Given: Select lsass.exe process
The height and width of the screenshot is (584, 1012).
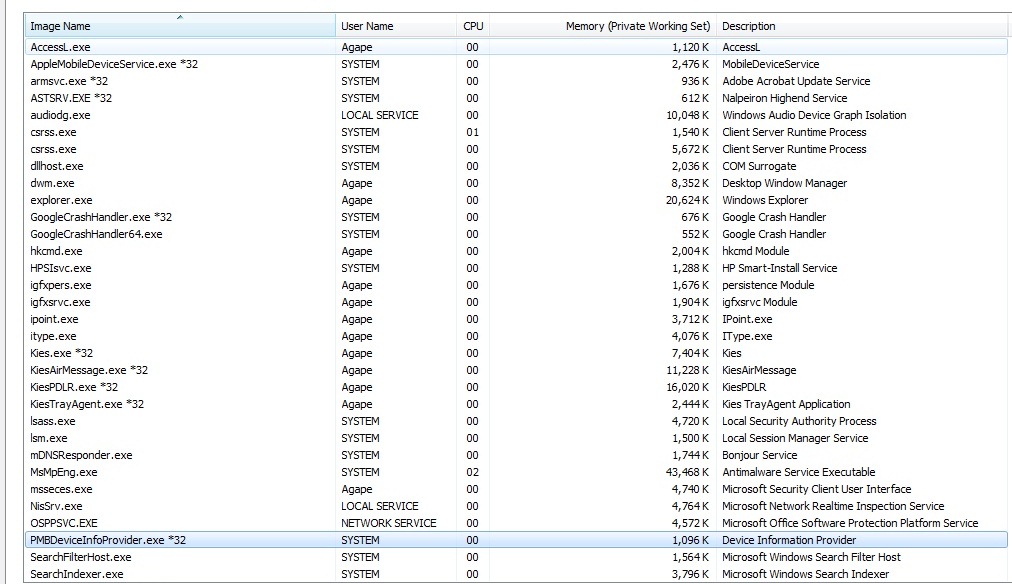Looking at the screenshot, I should tap(516, 421).
